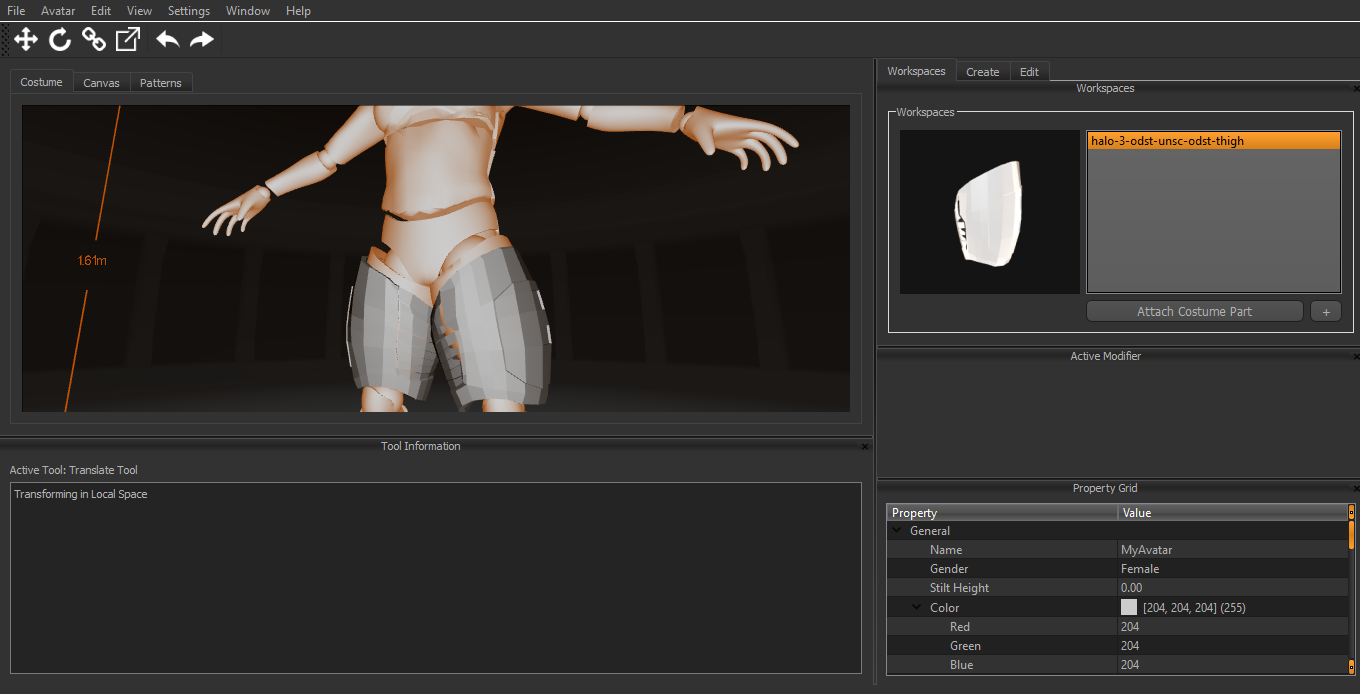Click the Active Tool: Translate Tool text
Viewport: 1360px width, 694px height.
coord(74,470)
